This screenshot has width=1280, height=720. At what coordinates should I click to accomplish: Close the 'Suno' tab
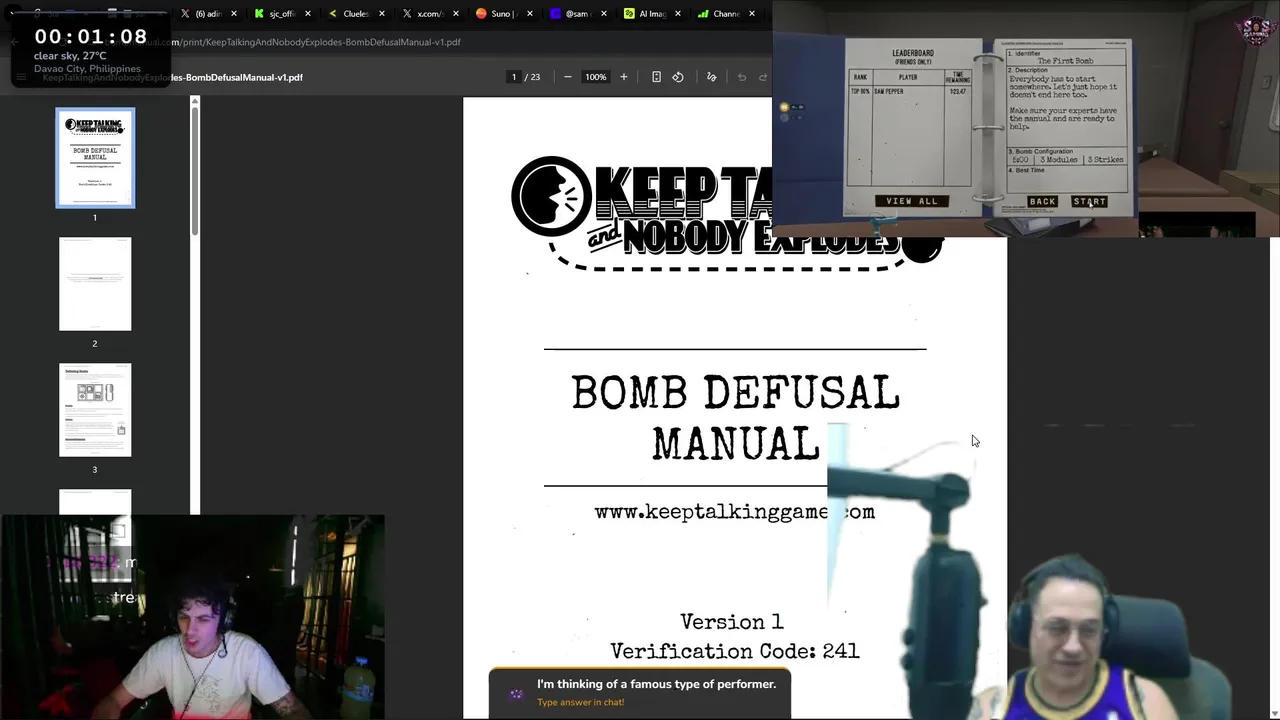tap(530, 14)
